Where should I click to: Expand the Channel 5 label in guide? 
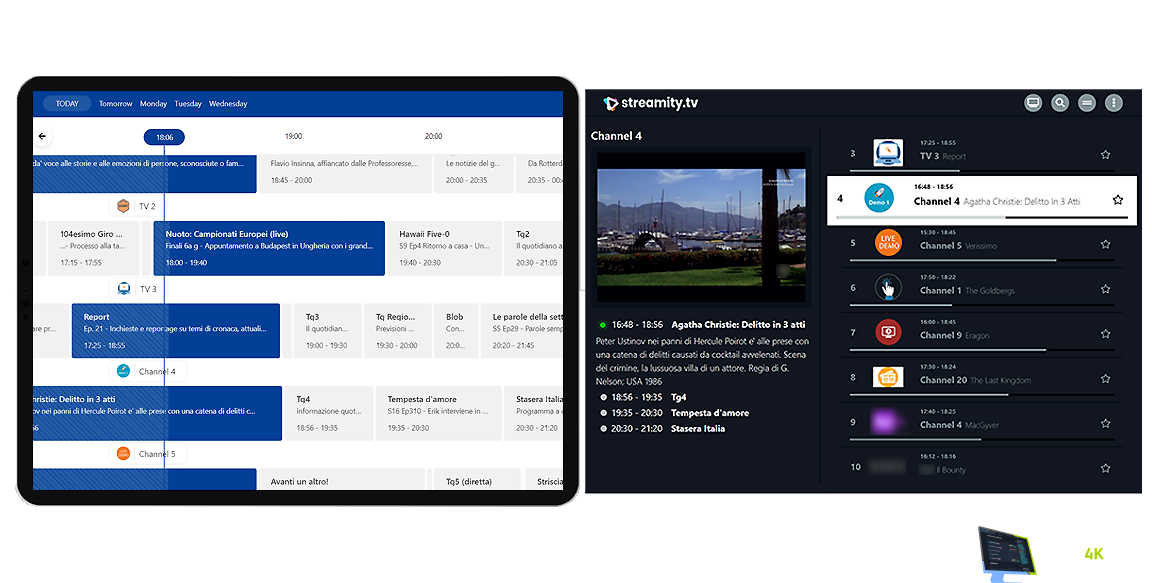[x=146, y=454]
